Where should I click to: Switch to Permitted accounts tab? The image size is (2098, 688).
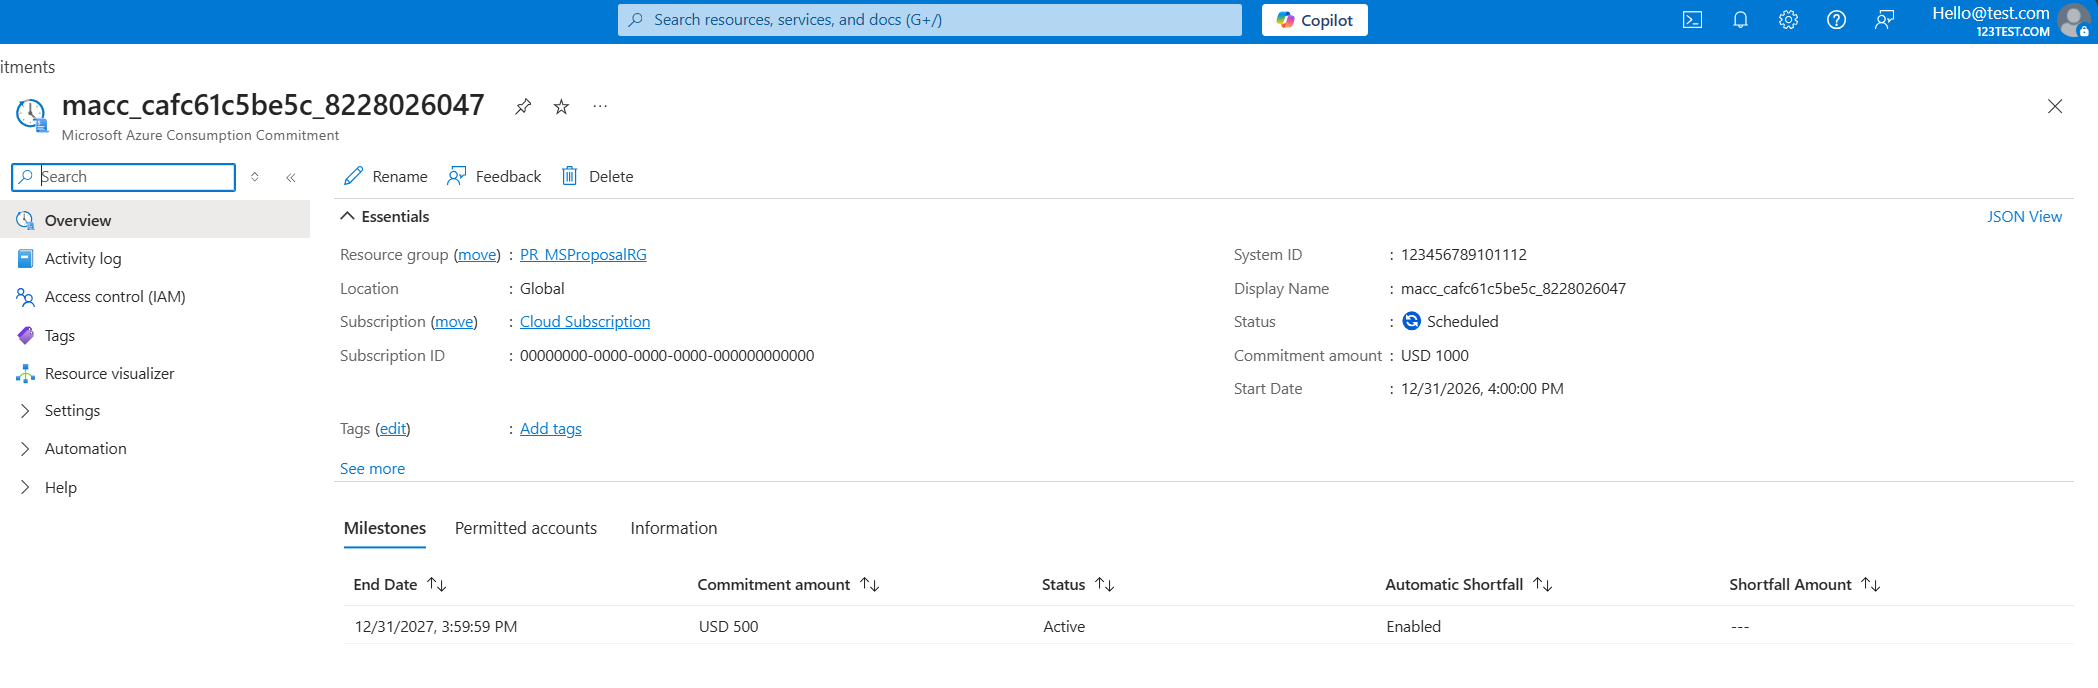(526, 528)
